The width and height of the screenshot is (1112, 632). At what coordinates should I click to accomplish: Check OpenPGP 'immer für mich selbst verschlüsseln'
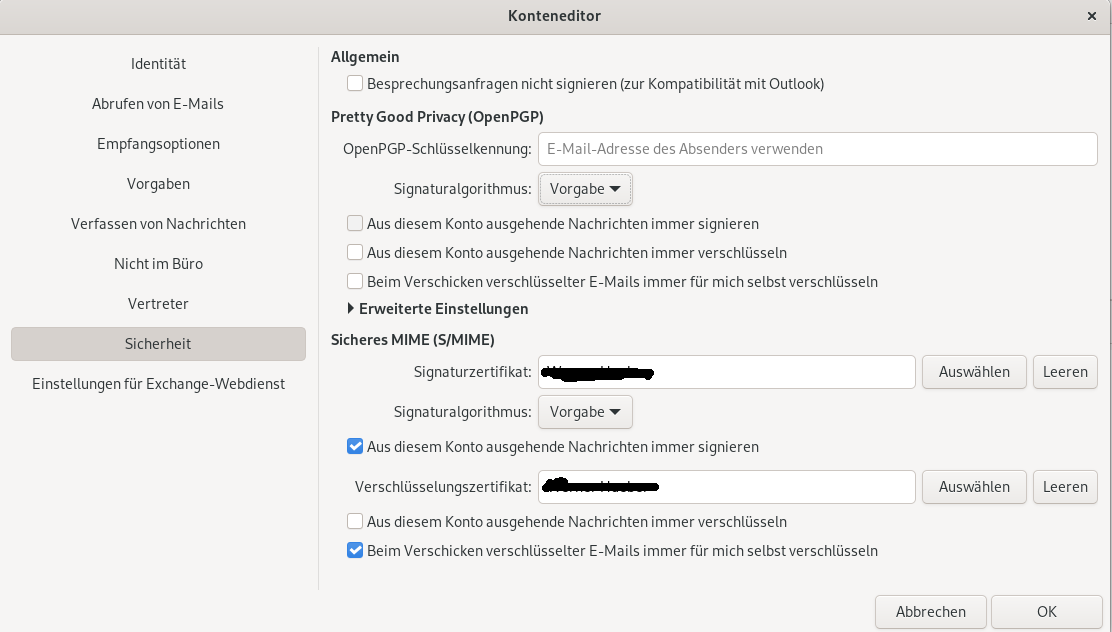355,282
